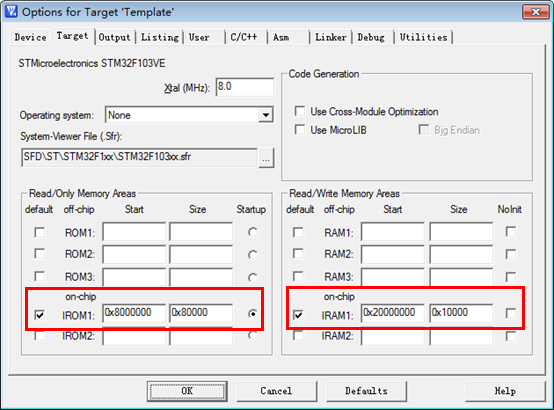Open the Listing tab
This screenshot has height=410, width=554.
[x=160, y=37]
